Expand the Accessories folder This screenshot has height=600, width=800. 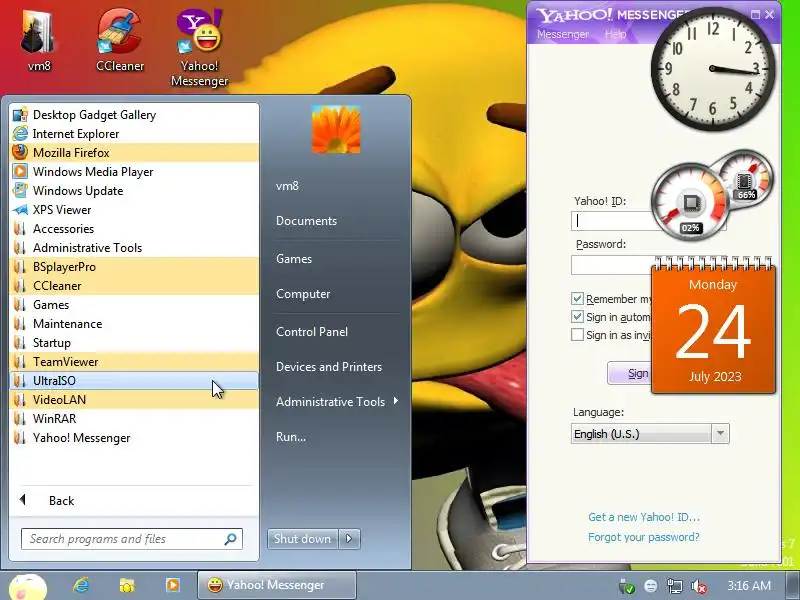(134, 229)
